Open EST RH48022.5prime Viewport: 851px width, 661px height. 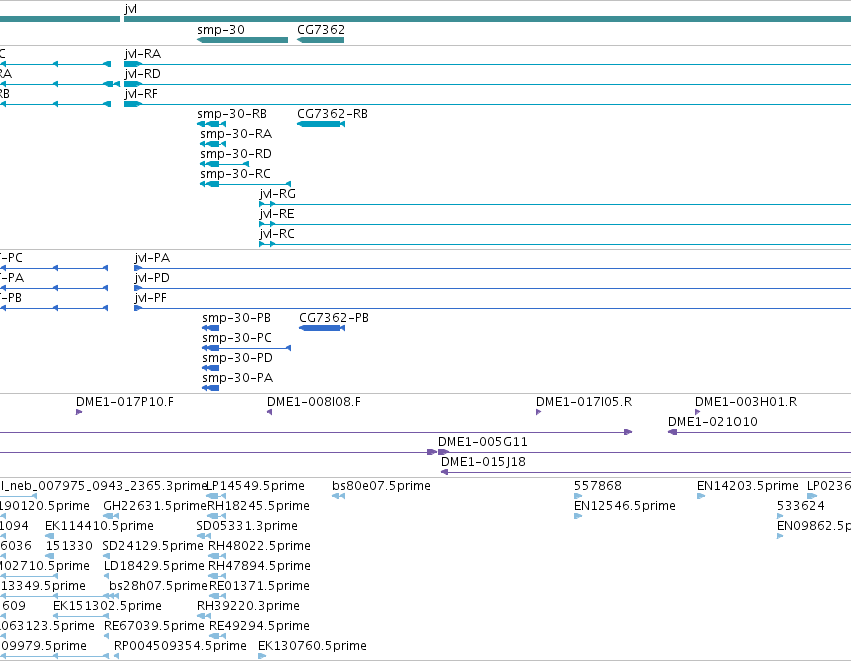pos(259,546)
